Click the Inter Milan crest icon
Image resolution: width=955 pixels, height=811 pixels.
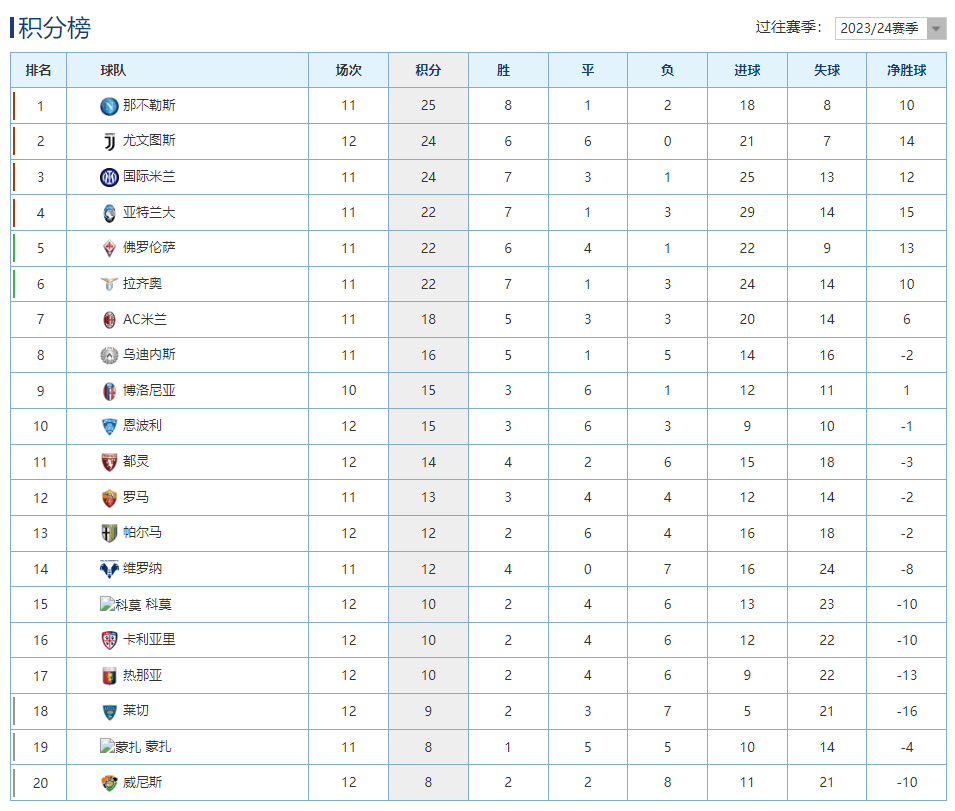[109, 177]
